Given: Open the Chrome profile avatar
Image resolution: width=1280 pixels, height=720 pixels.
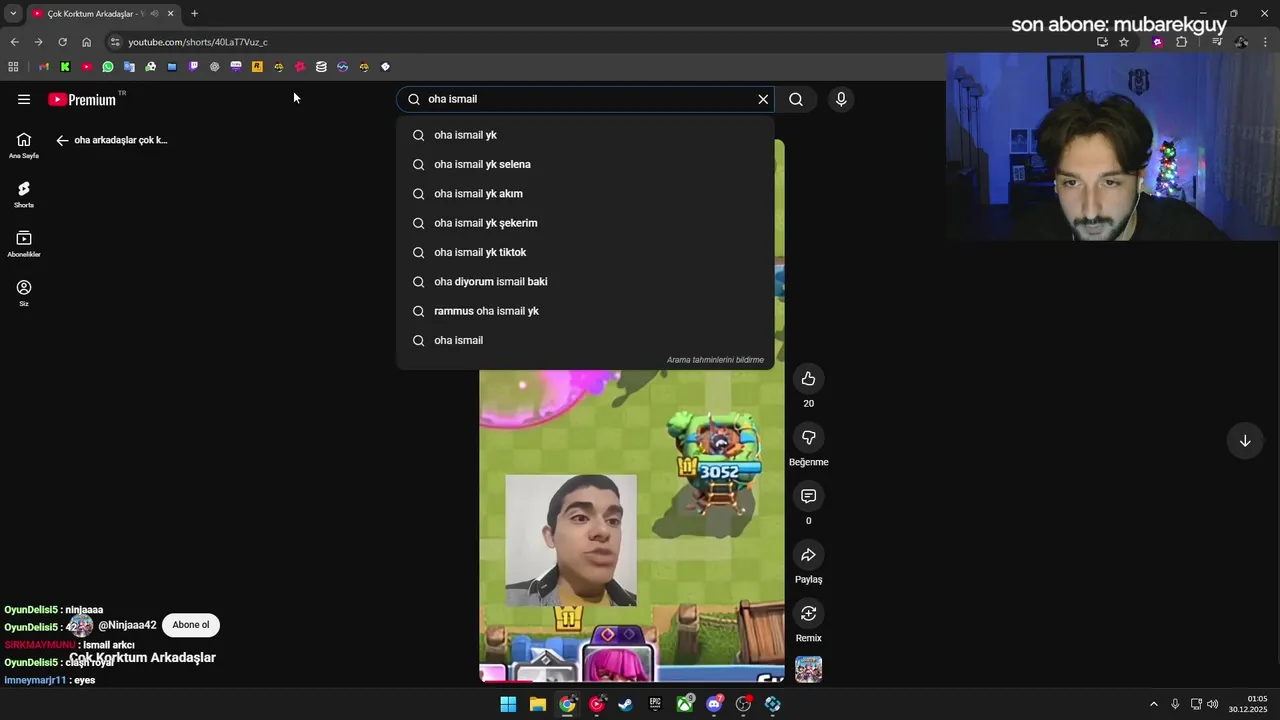Looking at the screenshot, I should [x=1241, y=42].
